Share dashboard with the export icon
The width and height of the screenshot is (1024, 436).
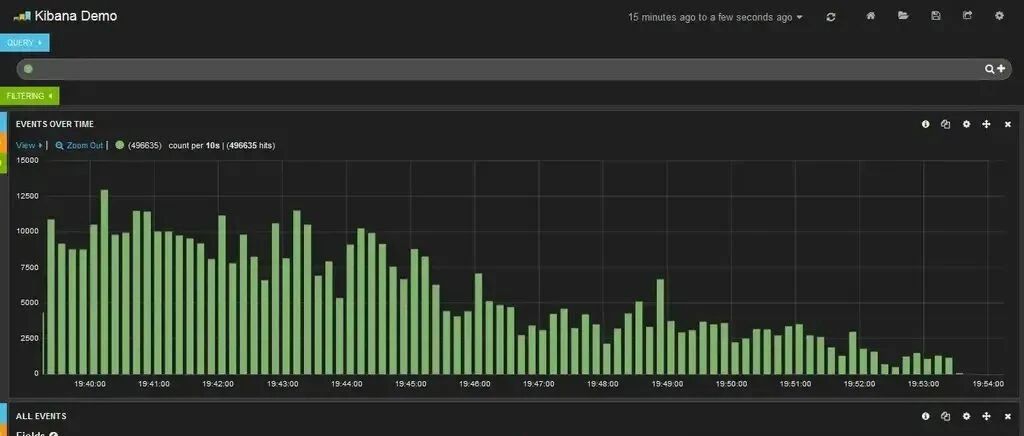point(967,16)
